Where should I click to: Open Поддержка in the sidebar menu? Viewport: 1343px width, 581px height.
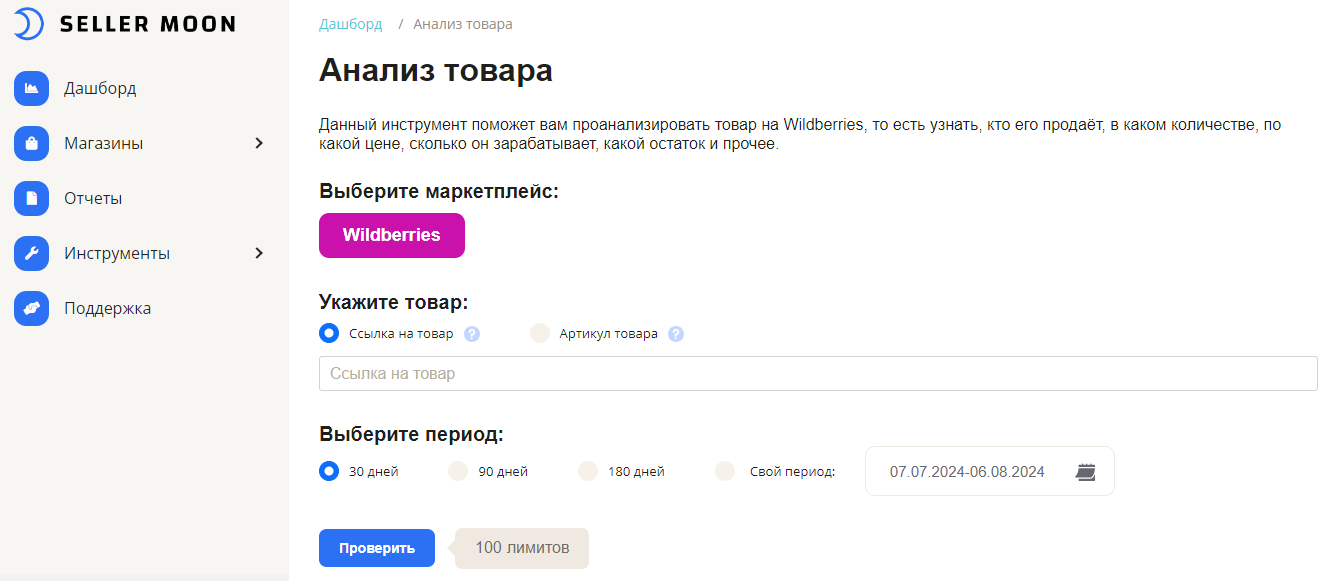[107, 308]
